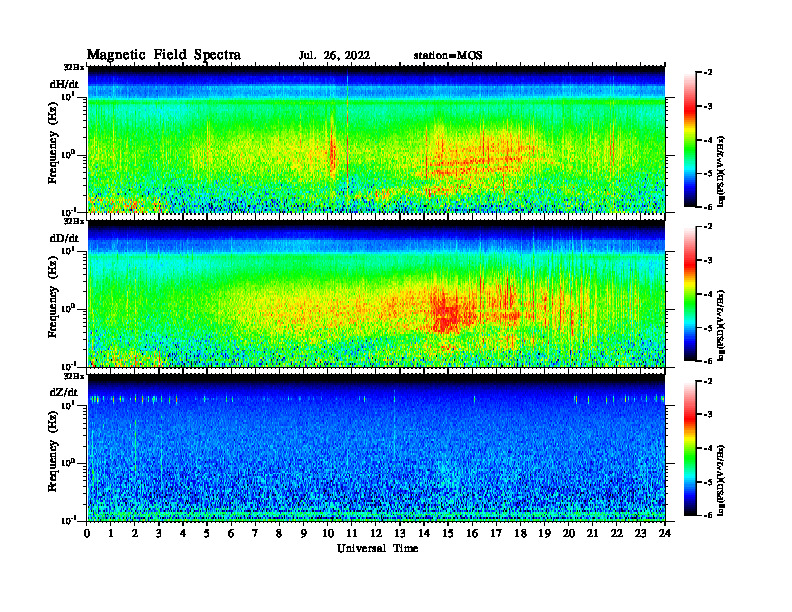
Task: Click hour 3 on the Universal Time axis
Action: (x=159, y=533)
